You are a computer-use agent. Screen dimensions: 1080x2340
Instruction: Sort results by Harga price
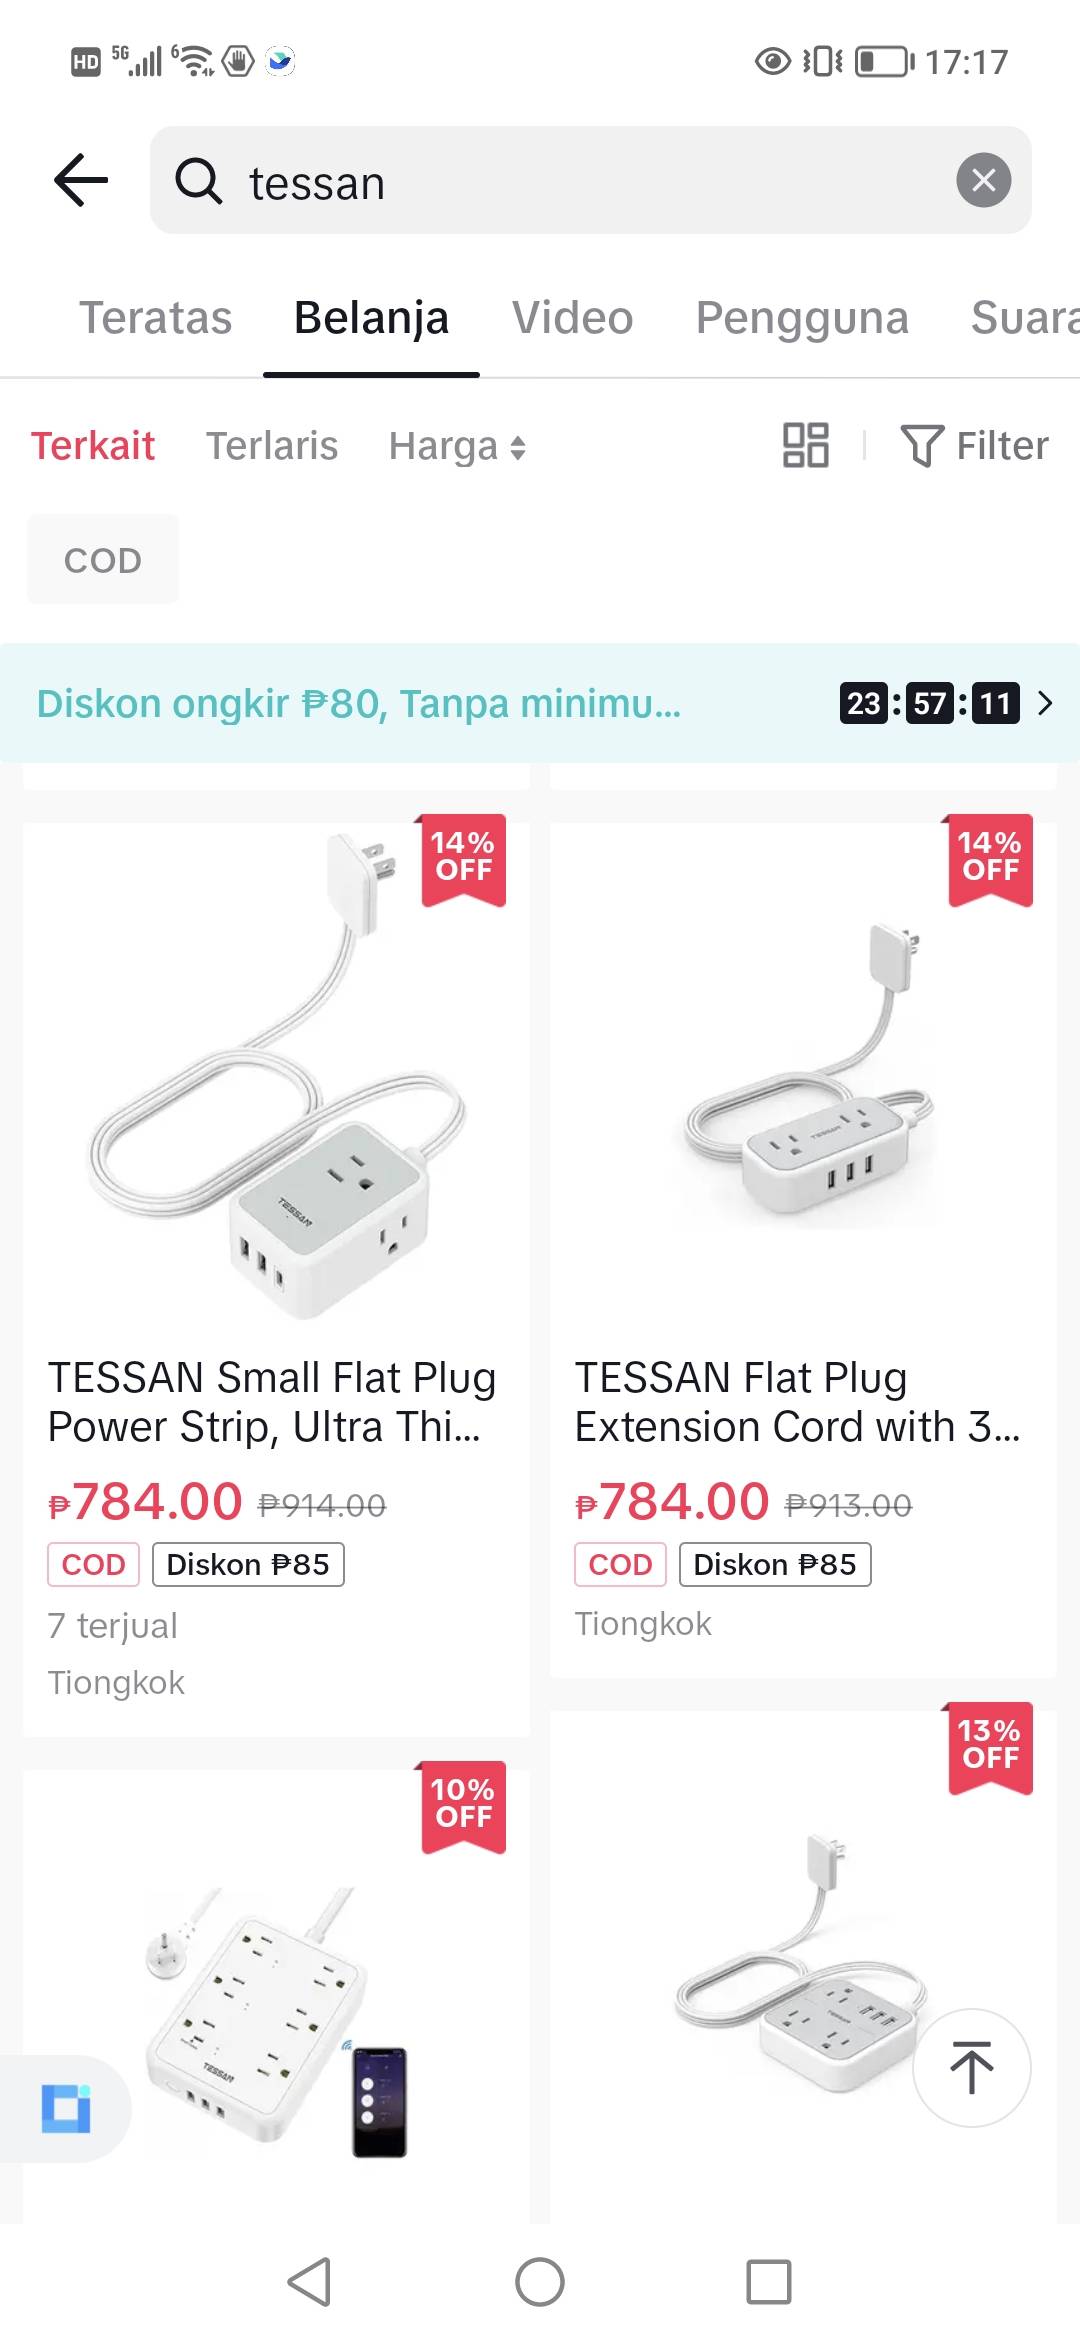click(x=457, y=446)
